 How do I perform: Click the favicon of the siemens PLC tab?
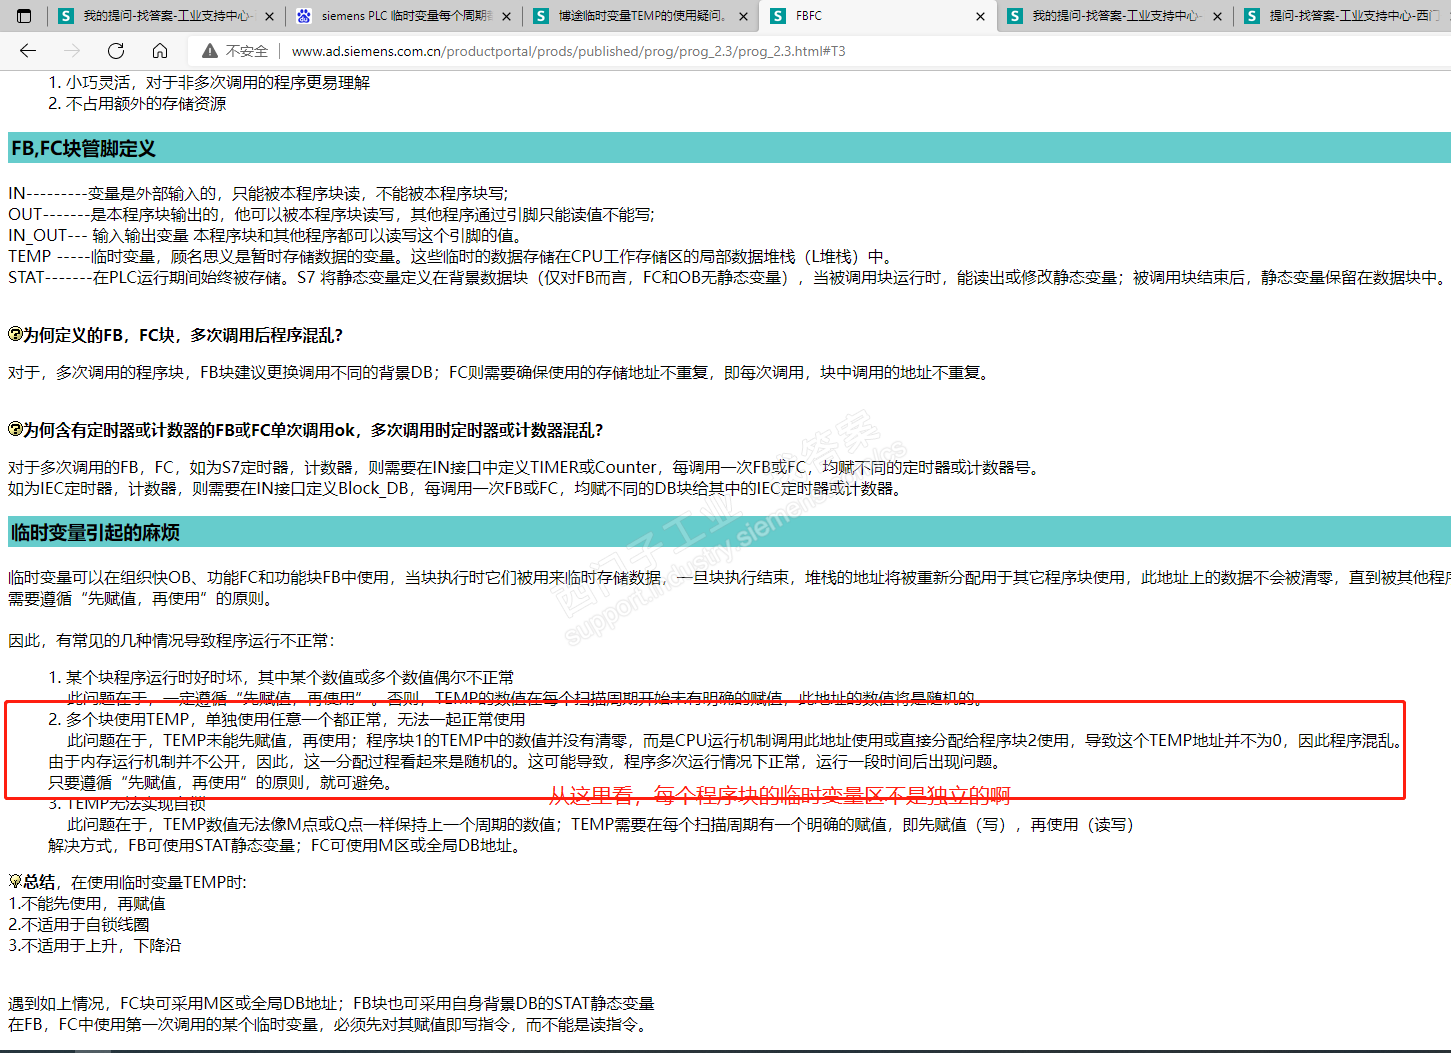point(304,16)
